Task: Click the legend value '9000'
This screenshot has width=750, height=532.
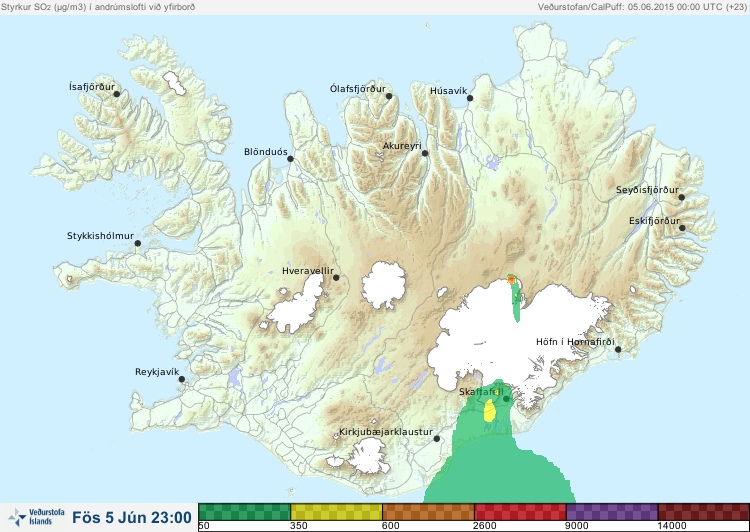Action: click(x=577, y=526)
